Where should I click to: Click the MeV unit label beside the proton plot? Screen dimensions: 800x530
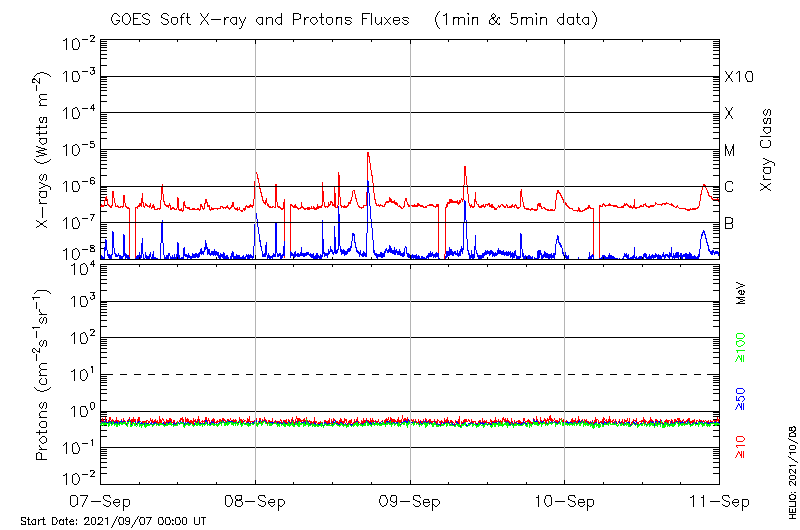[x=741, y=293]
